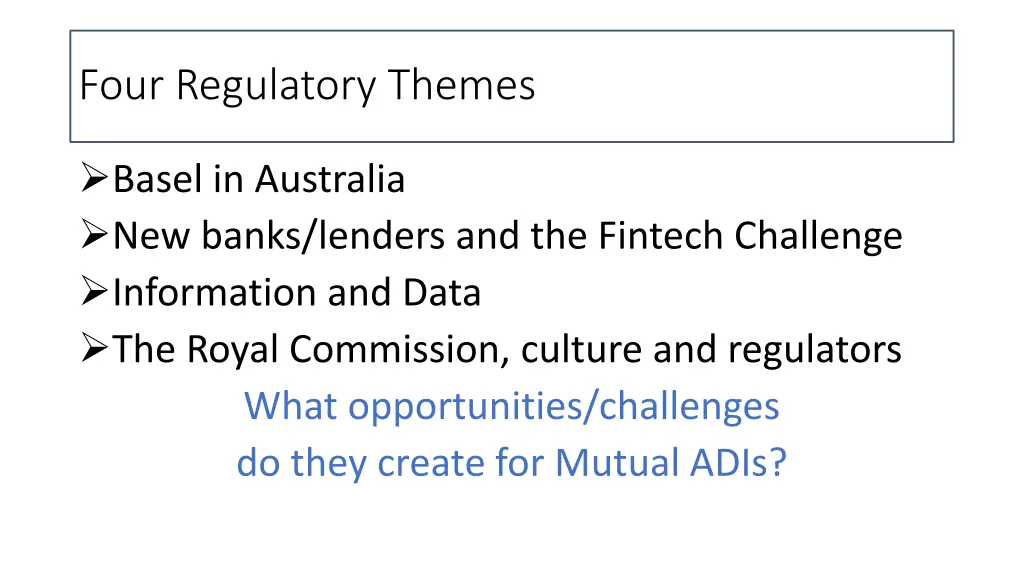Click the arrow bullet before Basel in Australia

point(94,180)
